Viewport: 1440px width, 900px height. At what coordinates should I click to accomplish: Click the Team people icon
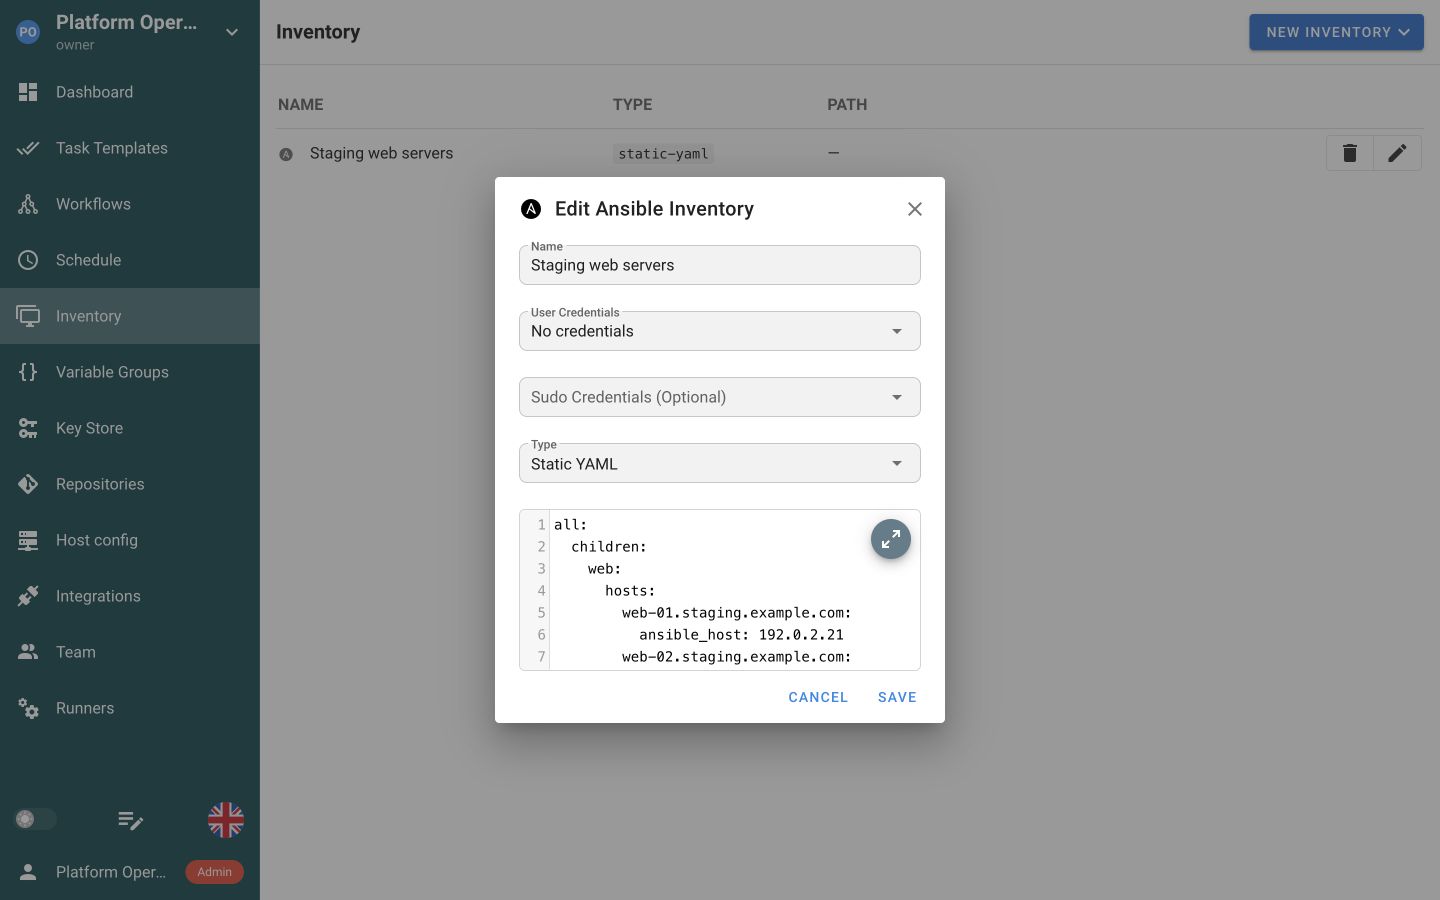[28, 652]
